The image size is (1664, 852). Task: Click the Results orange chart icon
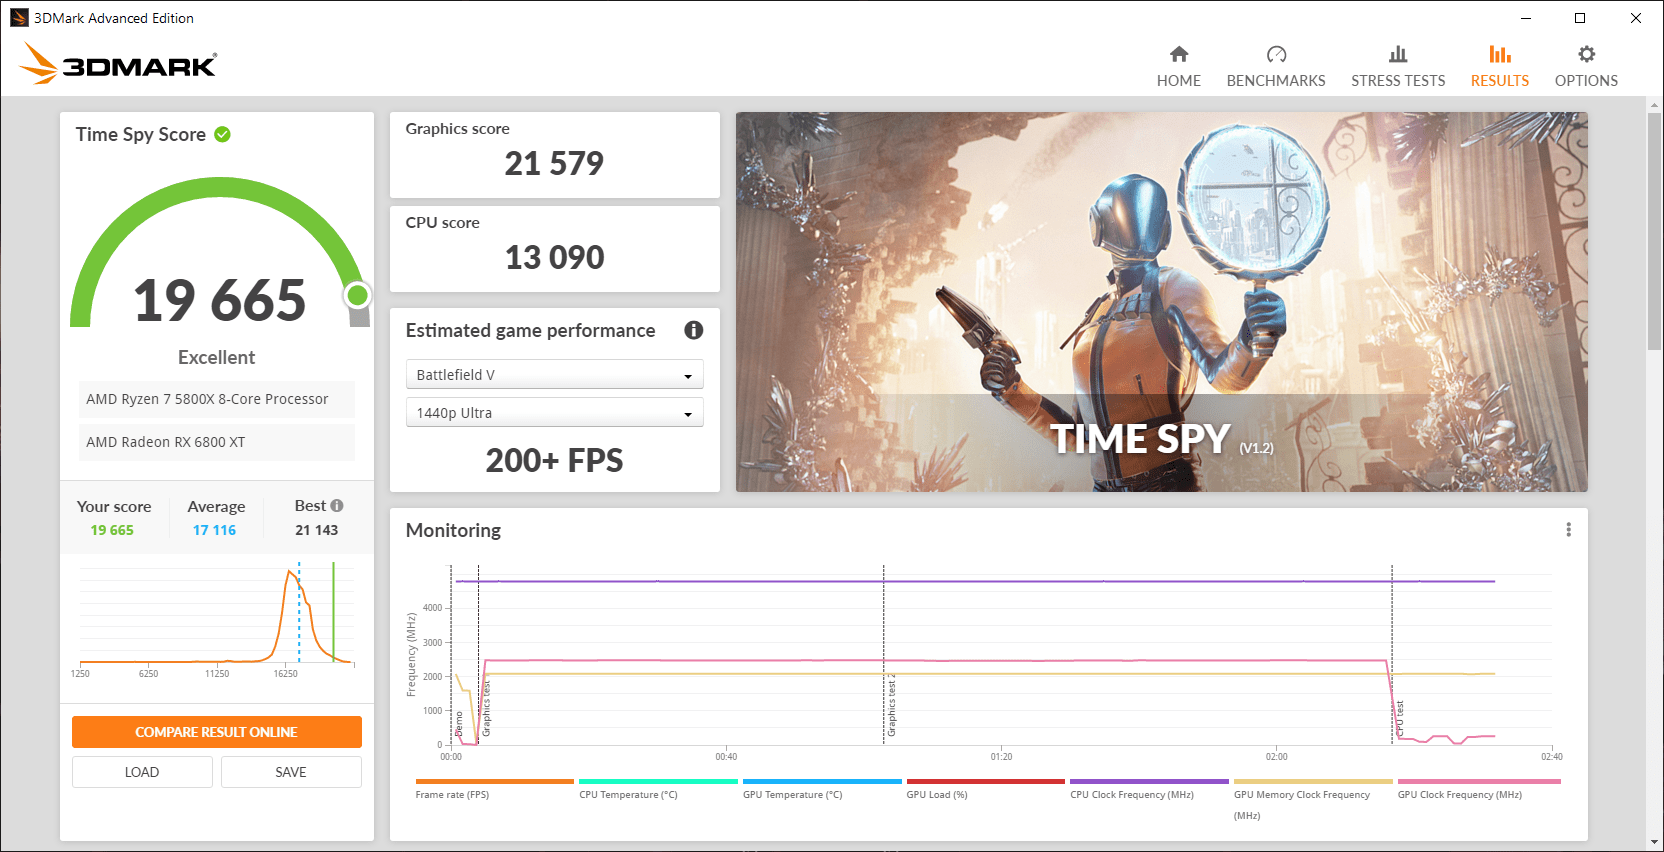(1499, 54)
